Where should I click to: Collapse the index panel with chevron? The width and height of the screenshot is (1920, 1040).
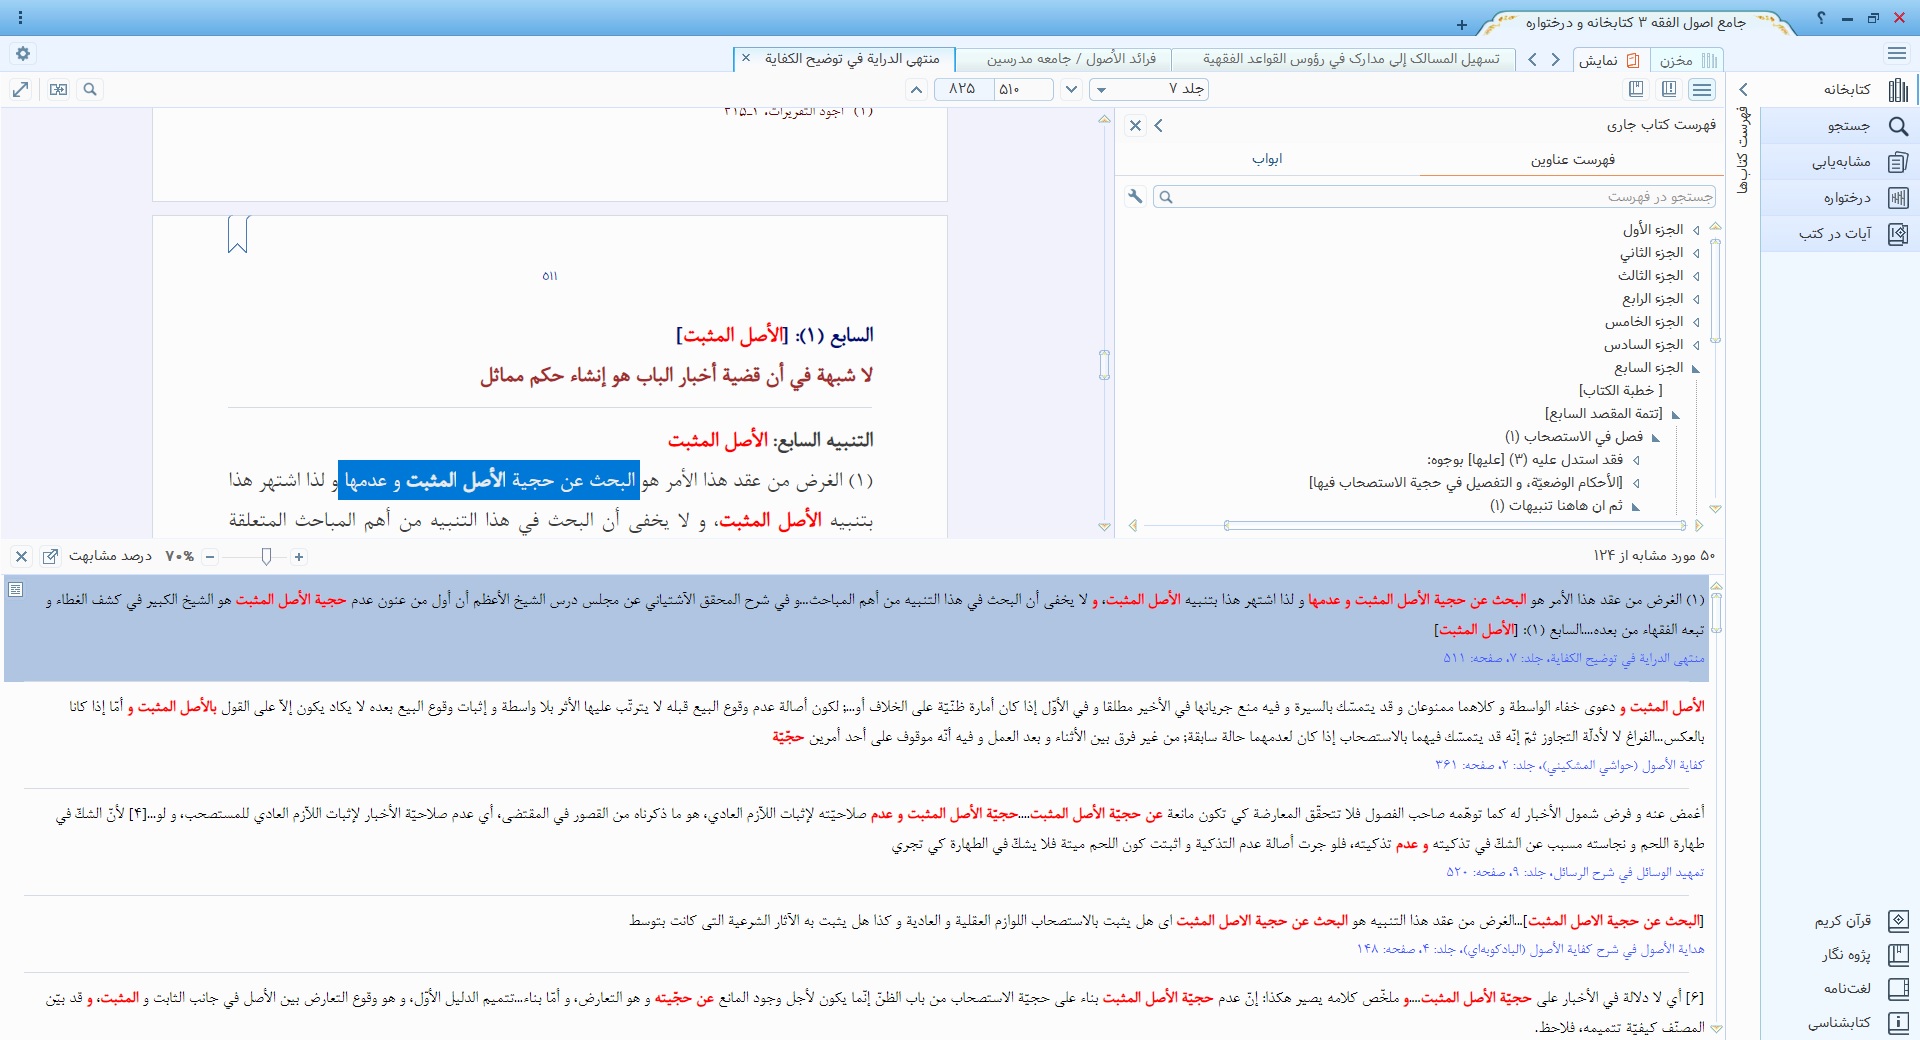coord(1159,126)
